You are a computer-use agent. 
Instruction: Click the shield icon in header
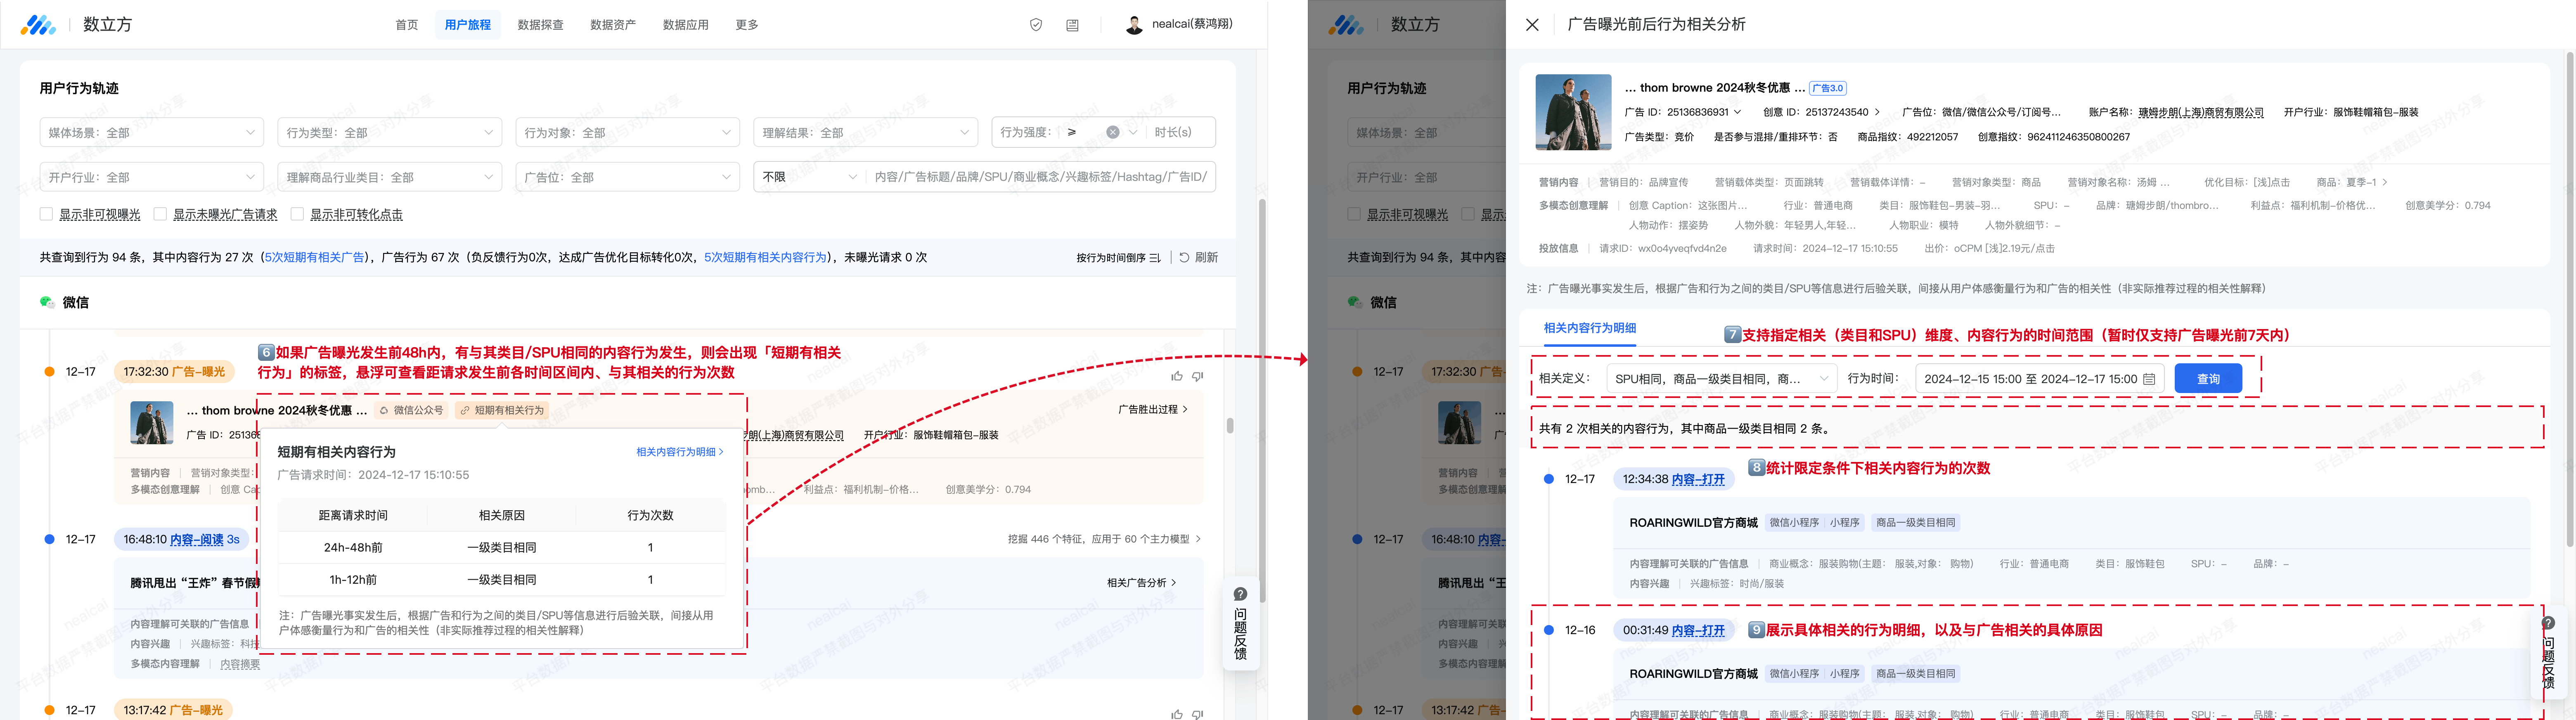tap(1036, 25)
